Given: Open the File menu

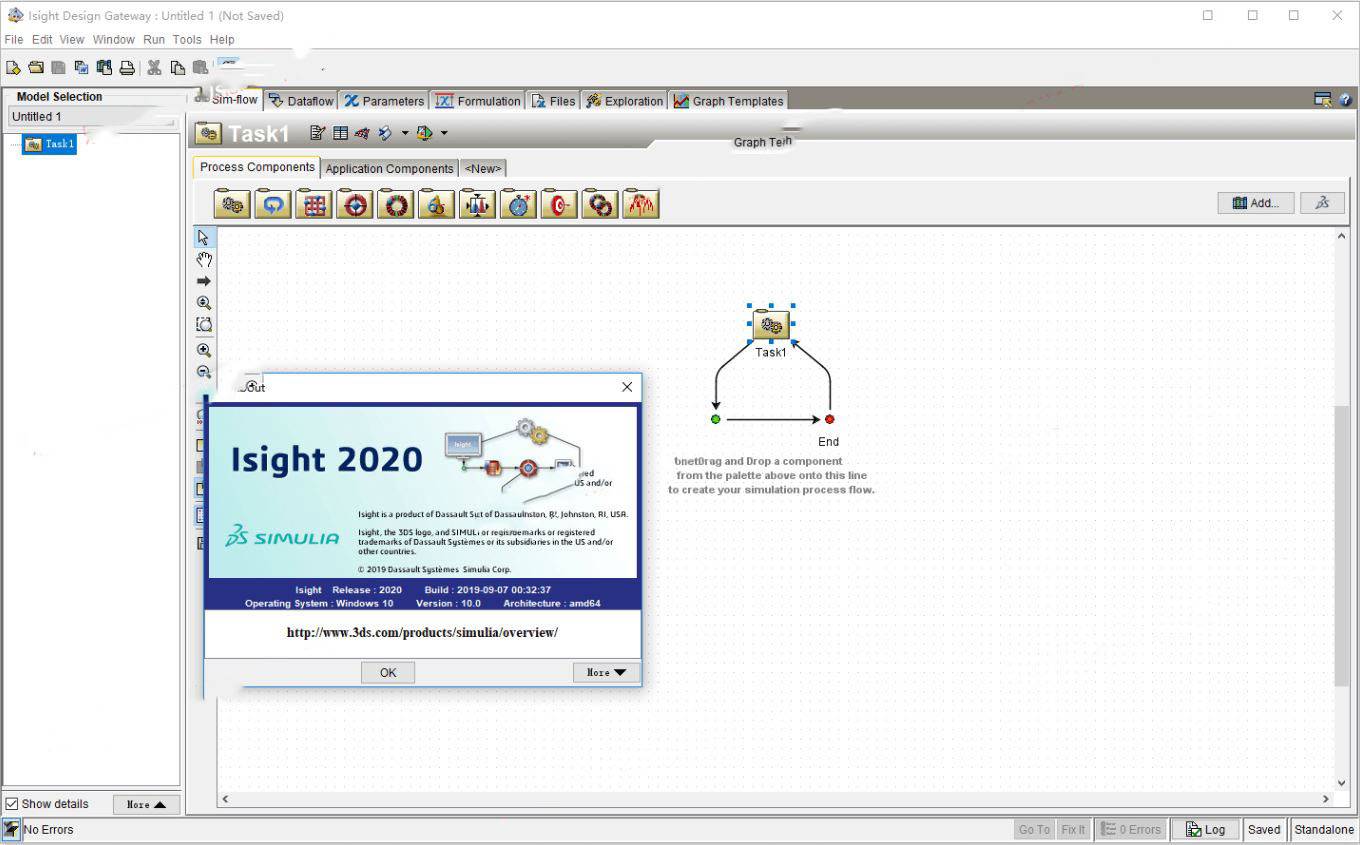Looking at the screenshot, I should [x=14, y=39].
